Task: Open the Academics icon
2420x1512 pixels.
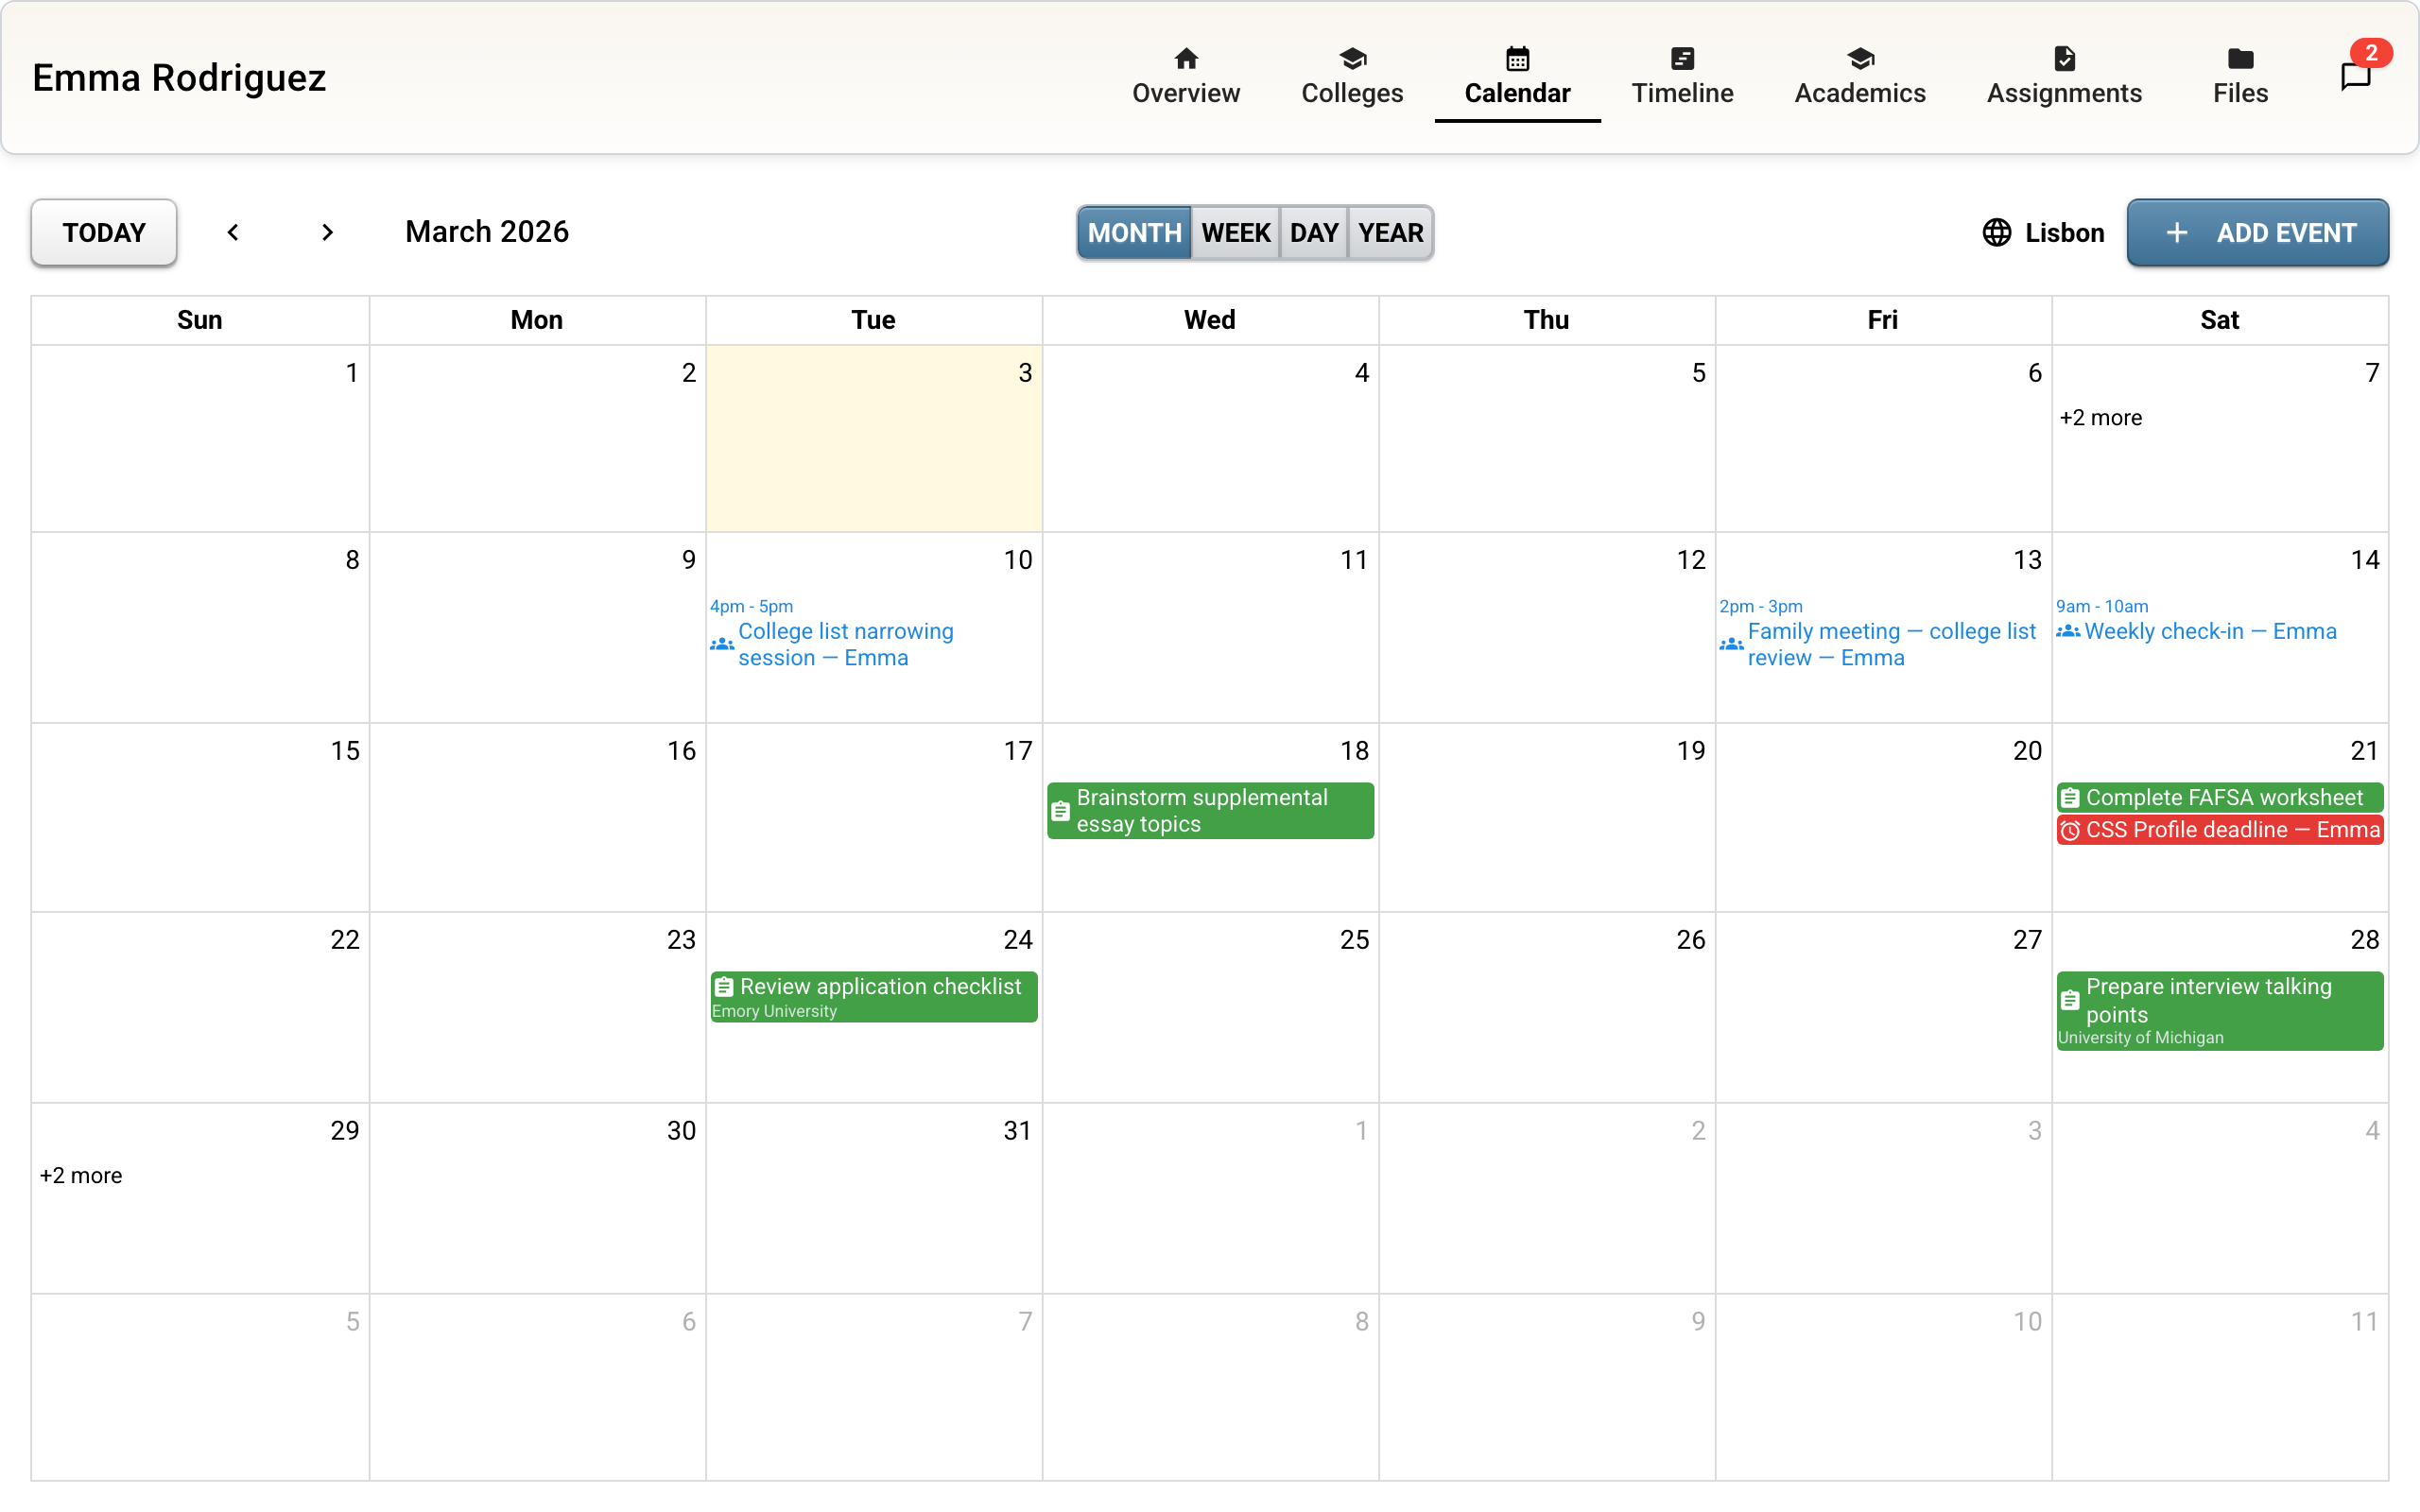Action: 1860,59
